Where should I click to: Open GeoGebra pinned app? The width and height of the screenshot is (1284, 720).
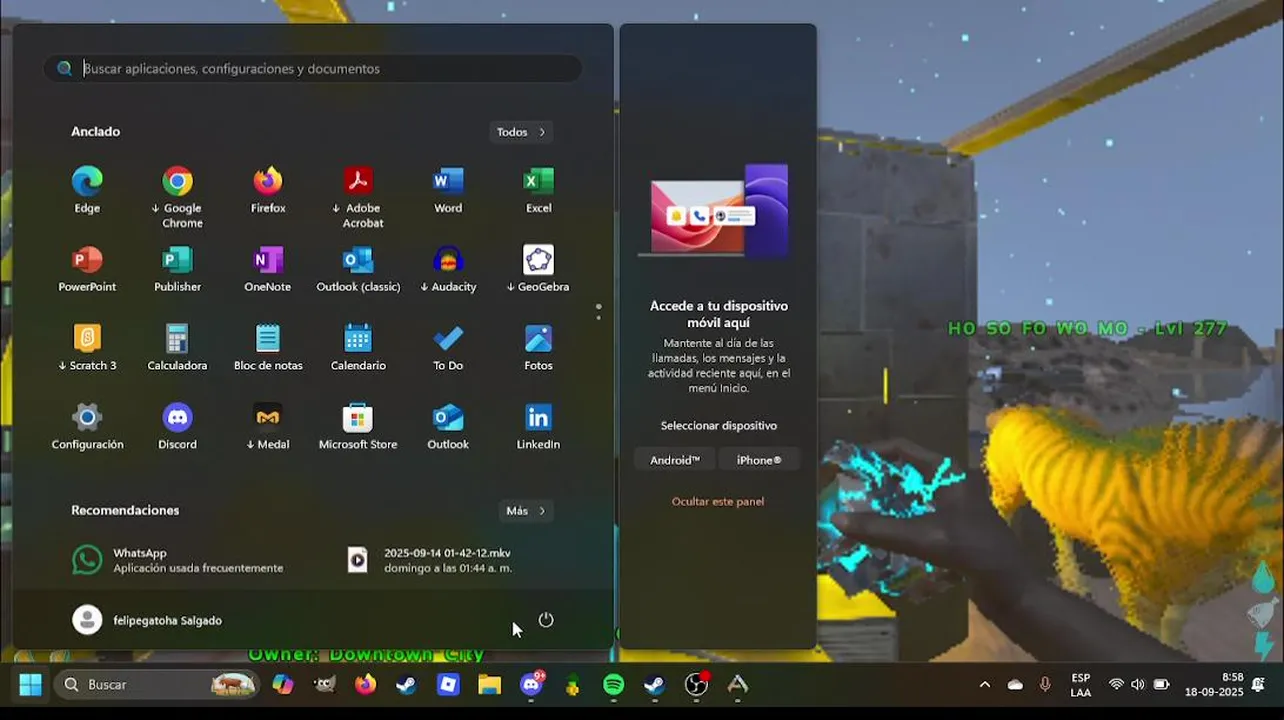538,269
